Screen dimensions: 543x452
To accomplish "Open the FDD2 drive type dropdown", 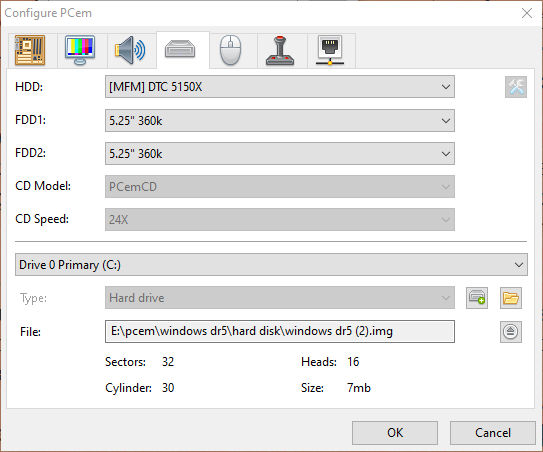I will tap(280, 153).
